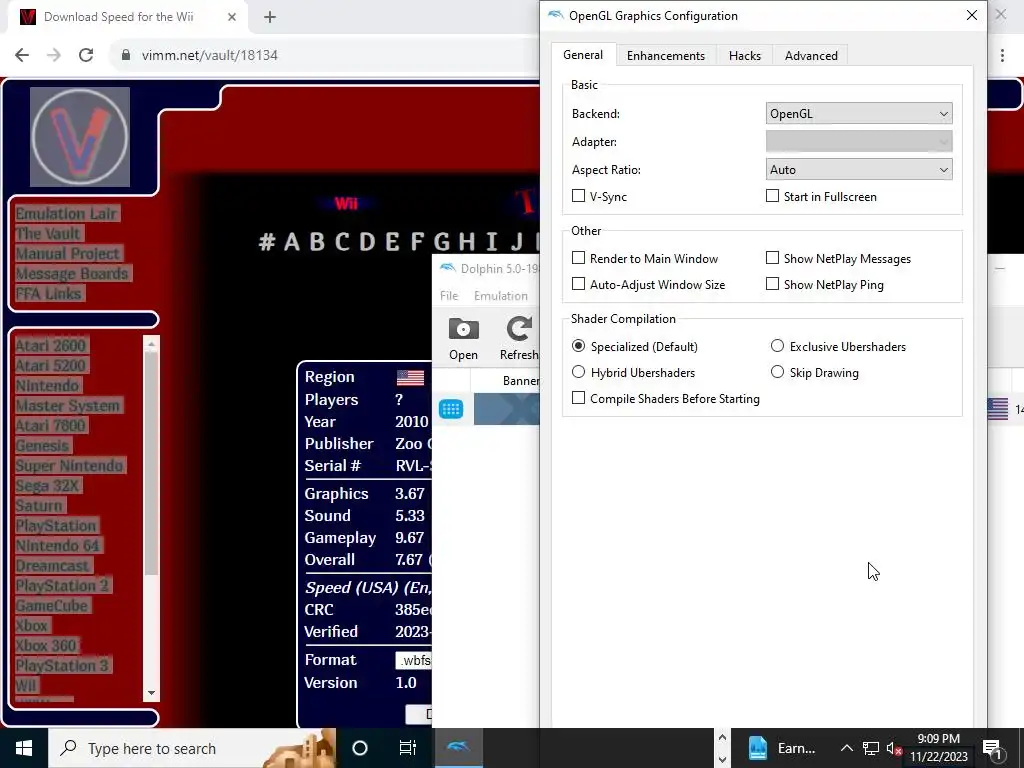Viewport: 1024px width, 768px height.
Task: Open PlayStation 2 system link
Action: (62, 585)
